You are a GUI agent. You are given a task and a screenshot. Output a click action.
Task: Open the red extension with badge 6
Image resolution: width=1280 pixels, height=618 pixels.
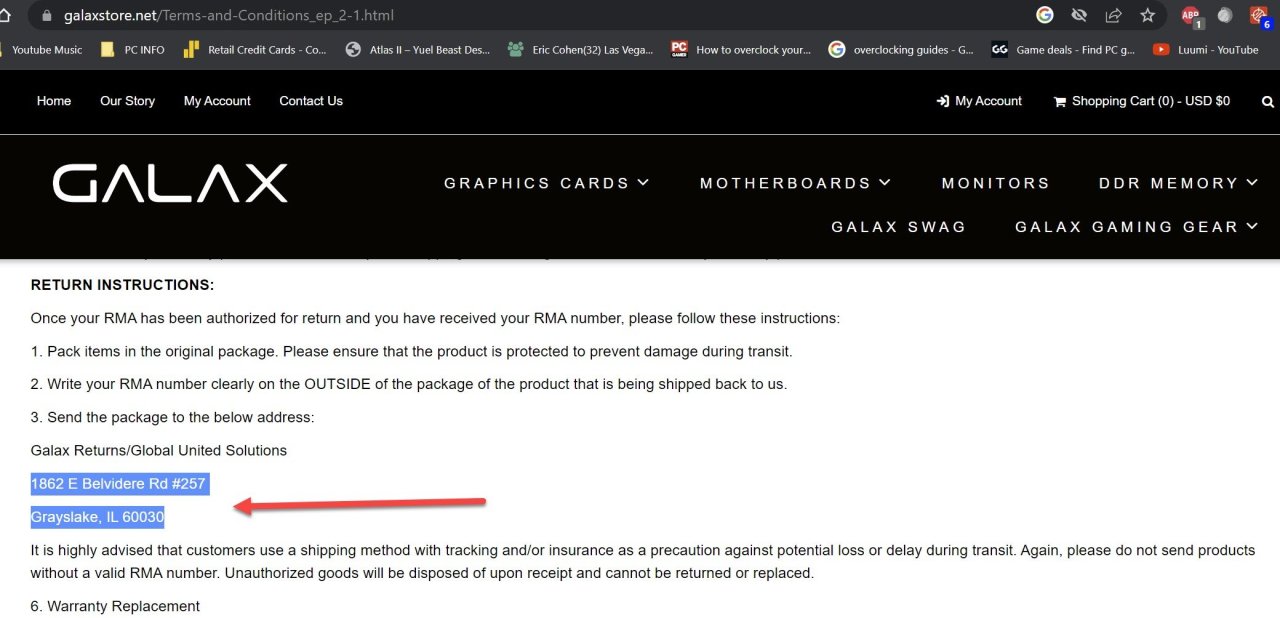(1259, 16)
